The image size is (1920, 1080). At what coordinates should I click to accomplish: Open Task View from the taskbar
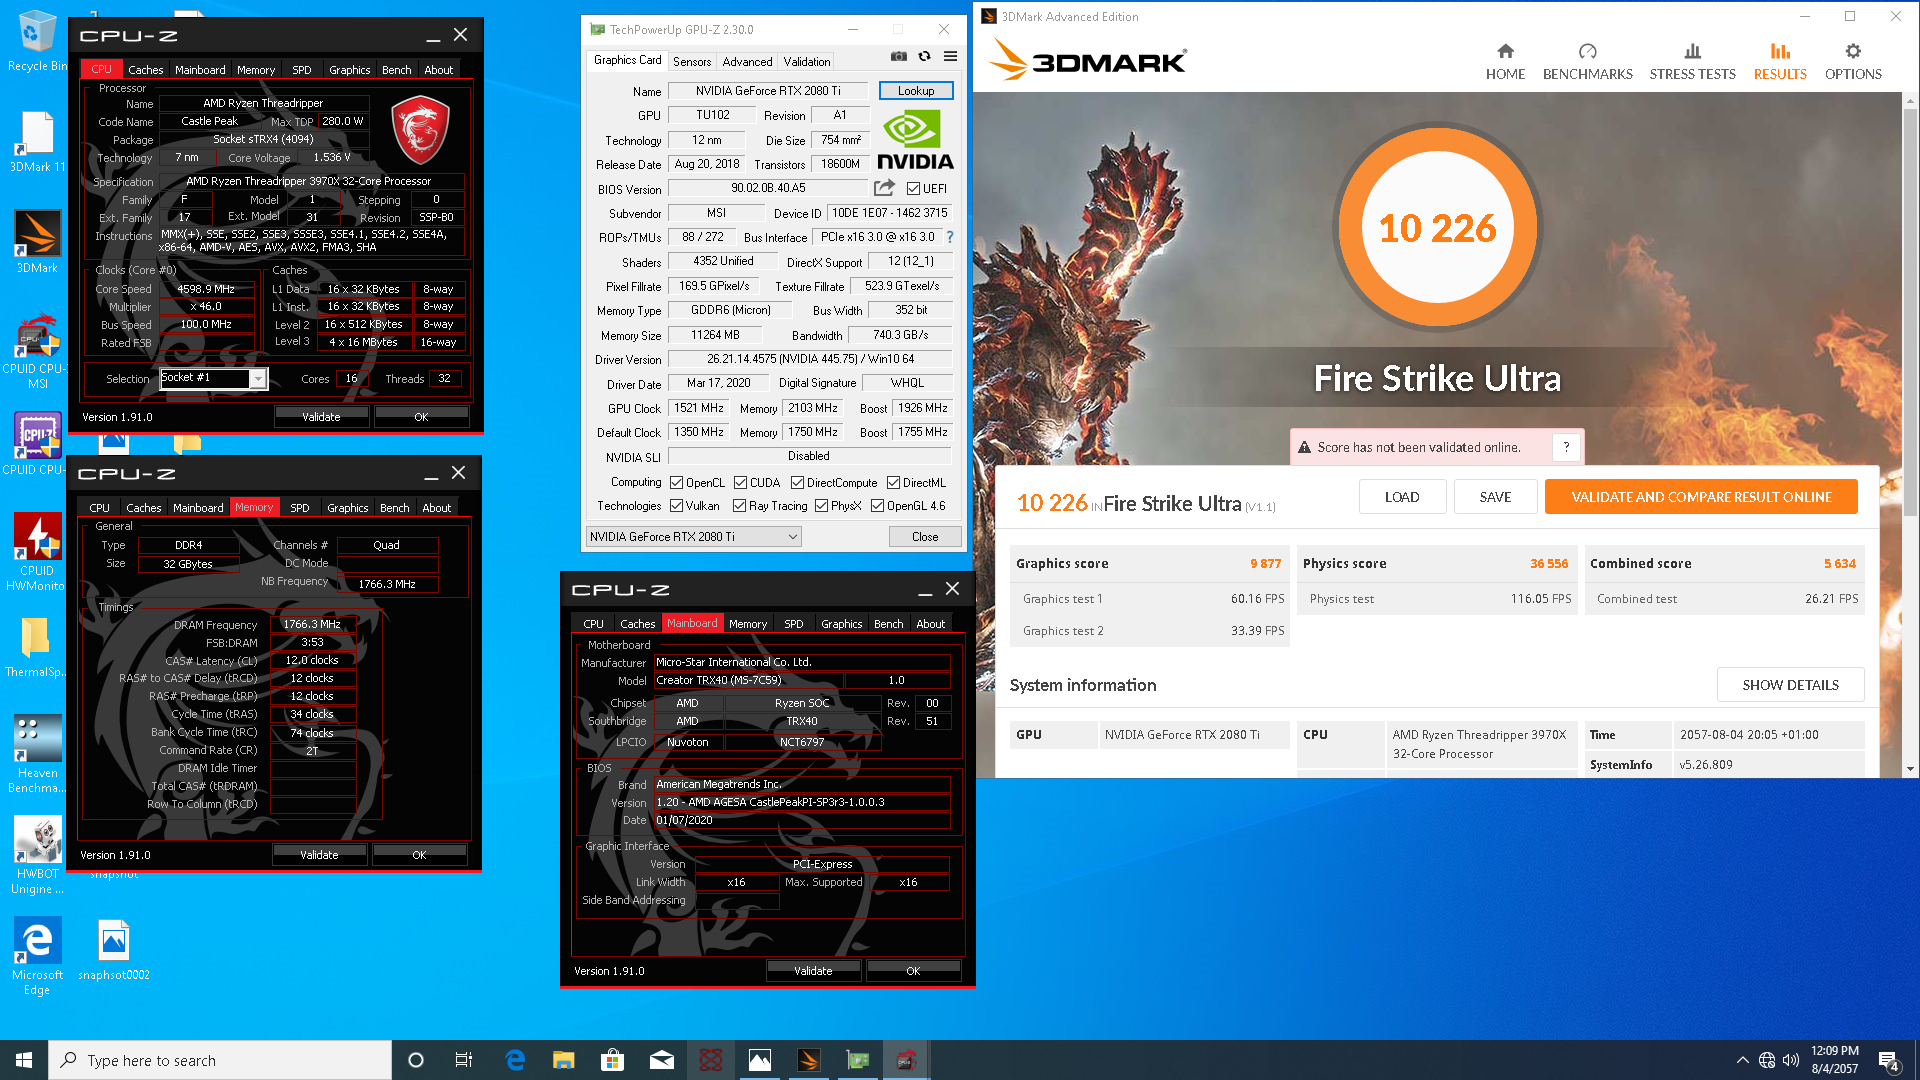coord(464,1060)
